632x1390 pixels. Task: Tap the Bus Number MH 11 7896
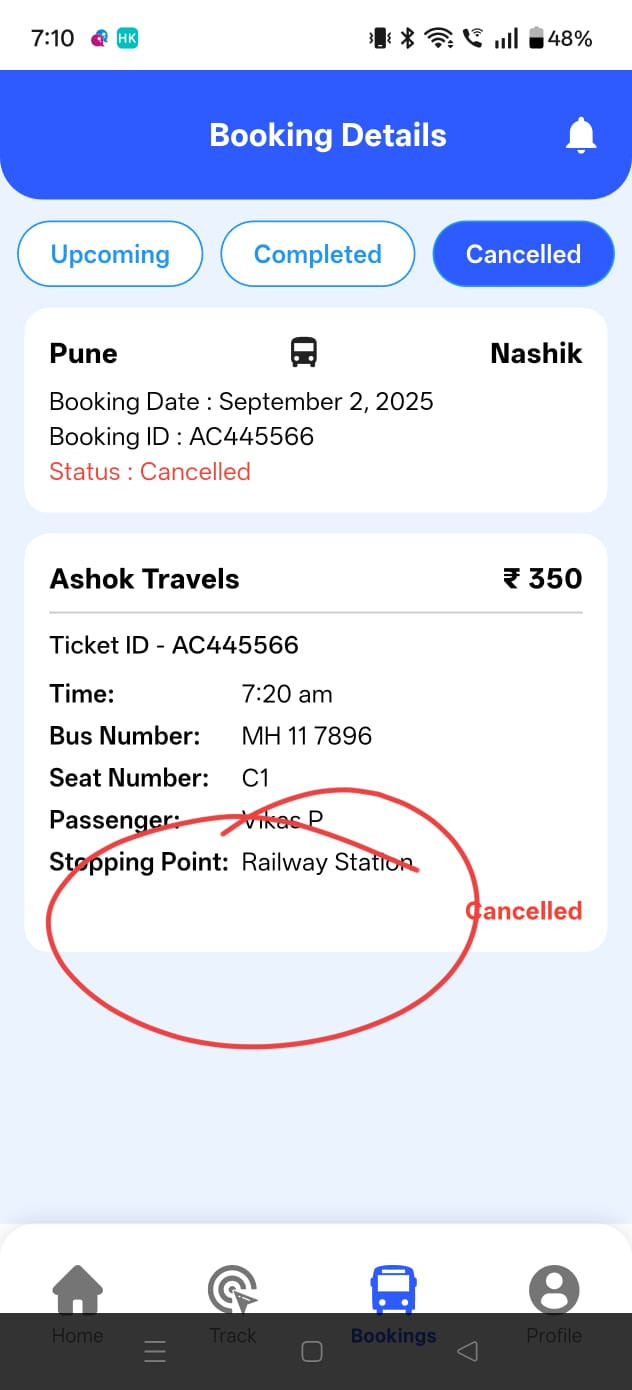coord(306,736)
